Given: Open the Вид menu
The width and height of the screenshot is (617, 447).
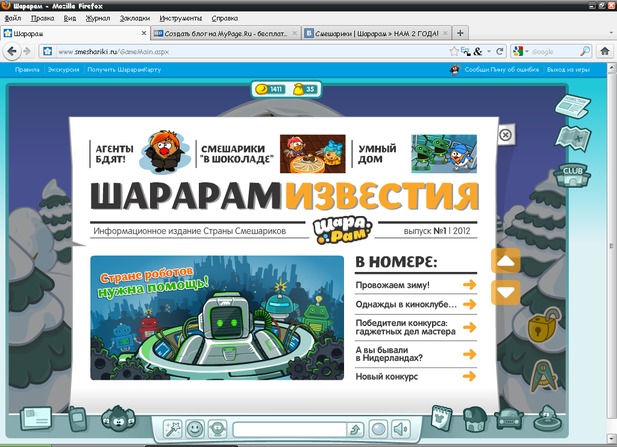Looking at the screenshot, I should (x=70, y=18).
